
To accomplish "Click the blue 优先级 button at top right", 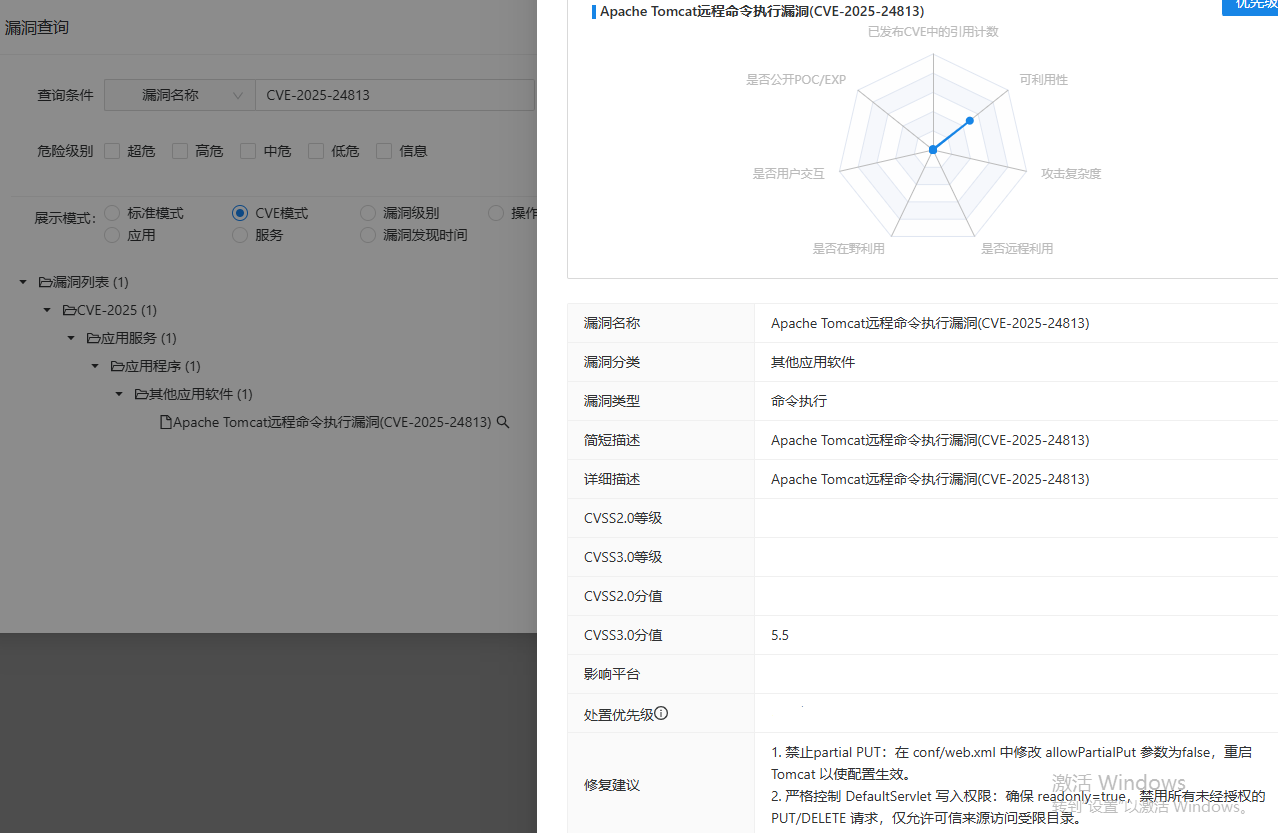I will (1252, 8).
